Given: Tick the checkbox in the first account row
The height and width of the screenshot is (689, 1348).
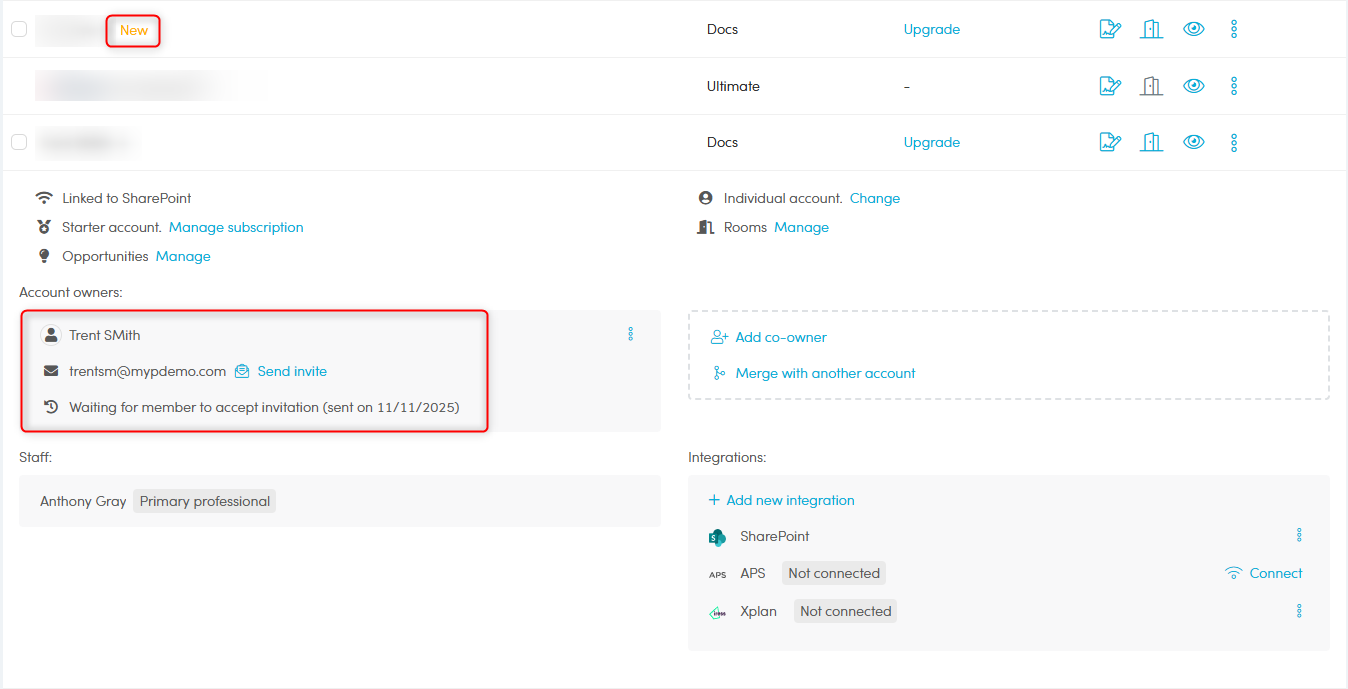Looking at the screenshot, I should coord(19,29).
